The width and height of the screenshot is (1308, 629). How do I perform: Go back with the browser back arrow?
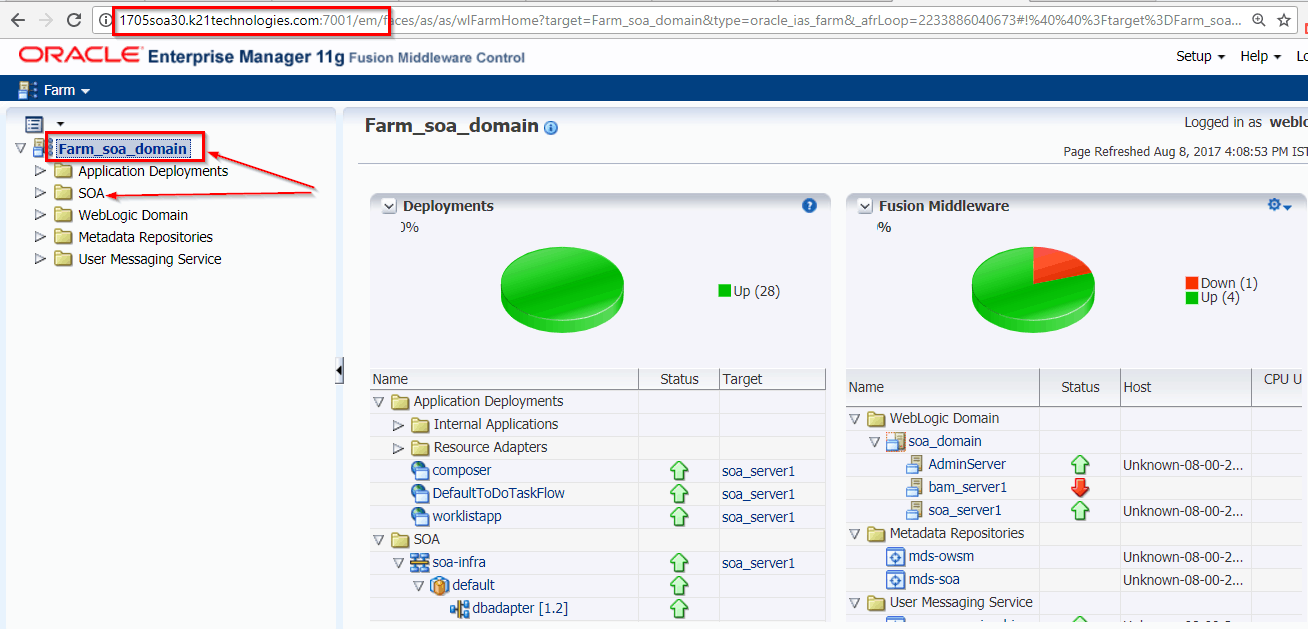(x=17, y=19)
